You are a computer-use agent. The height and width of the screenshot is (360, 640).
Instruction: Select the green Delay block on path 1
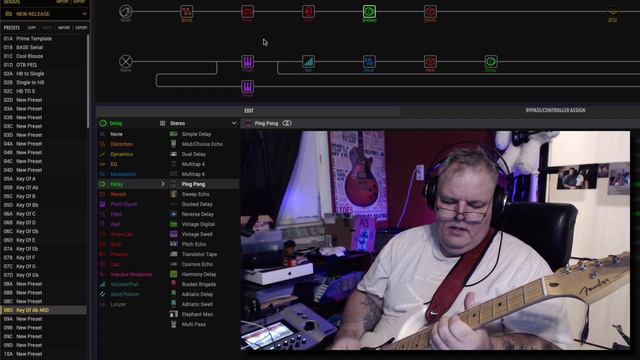369,11
